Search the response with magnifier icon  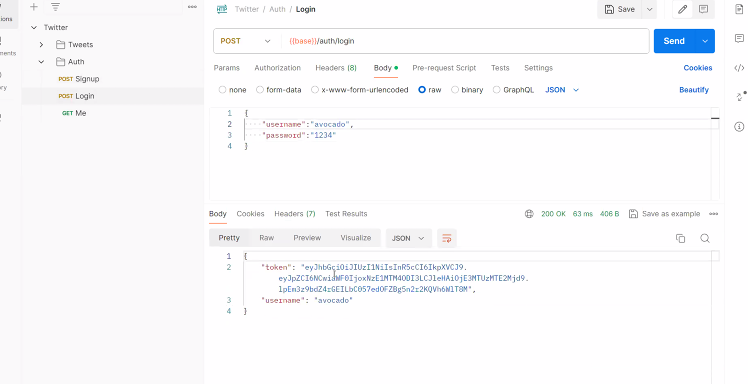(705, 238)
